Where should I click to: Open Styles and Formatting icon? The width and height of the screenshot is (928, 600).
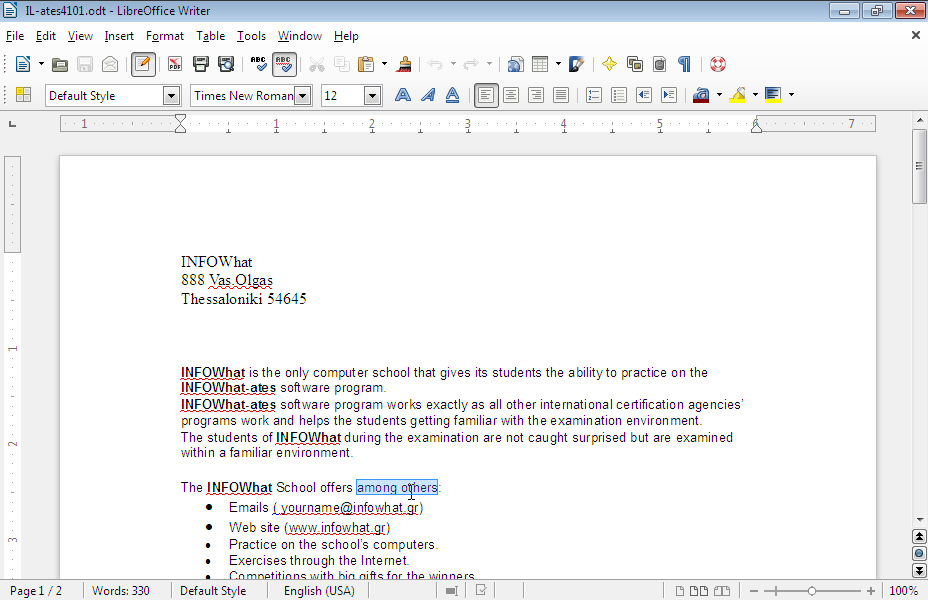click(23, 95)
